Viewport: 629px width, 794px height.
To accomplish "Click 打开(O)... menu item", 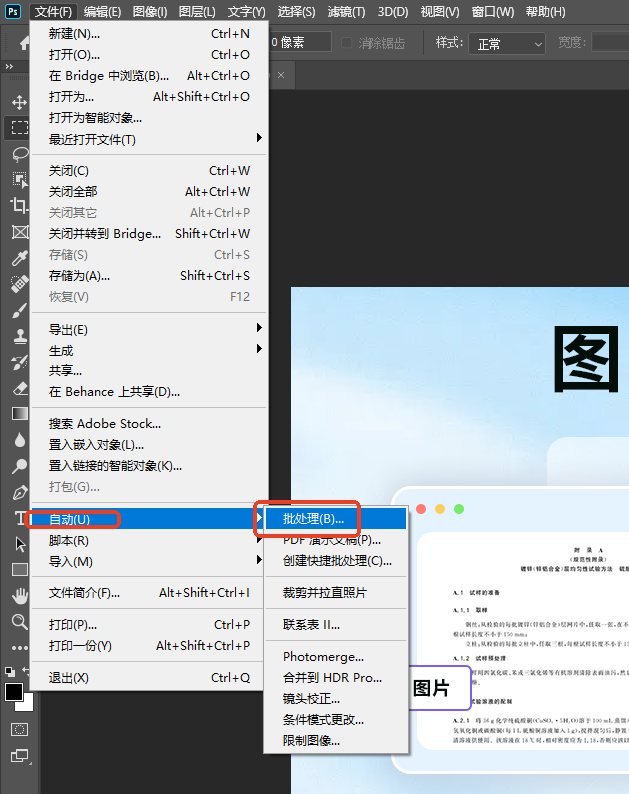I will (149, 54).
